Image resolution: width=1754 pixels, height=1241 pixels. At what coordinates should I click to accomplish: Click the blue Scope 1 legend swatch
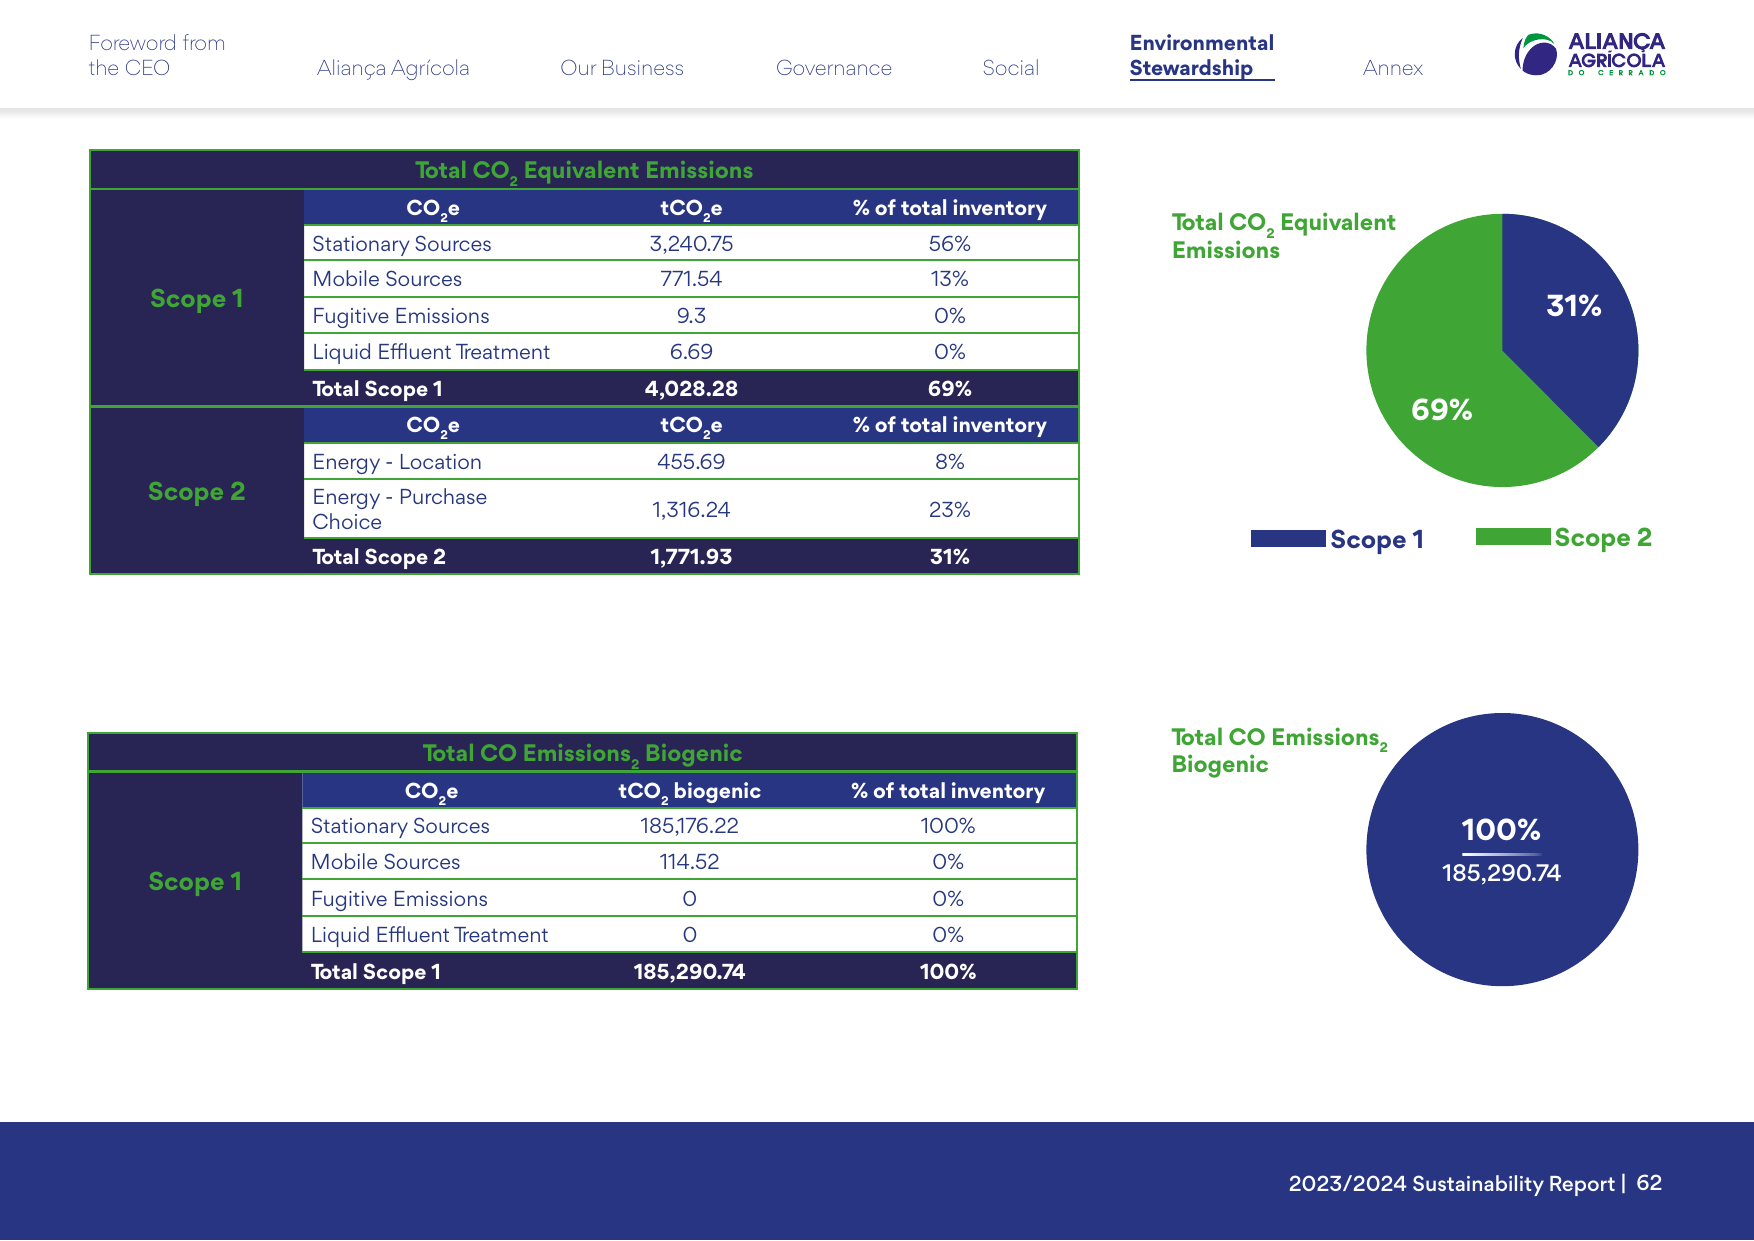(1288, 538)
